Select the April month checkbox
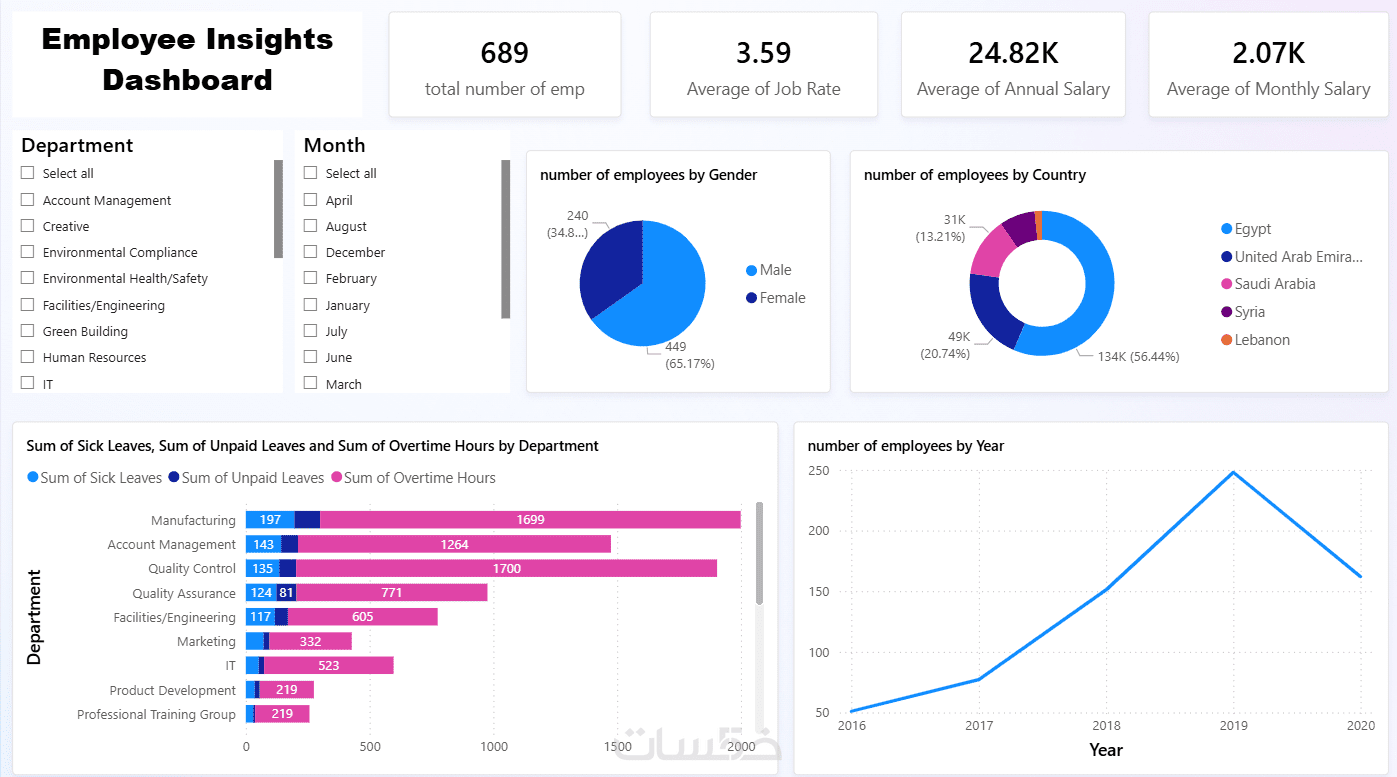This screenshot has width=1397, height=777. [310, 200]
